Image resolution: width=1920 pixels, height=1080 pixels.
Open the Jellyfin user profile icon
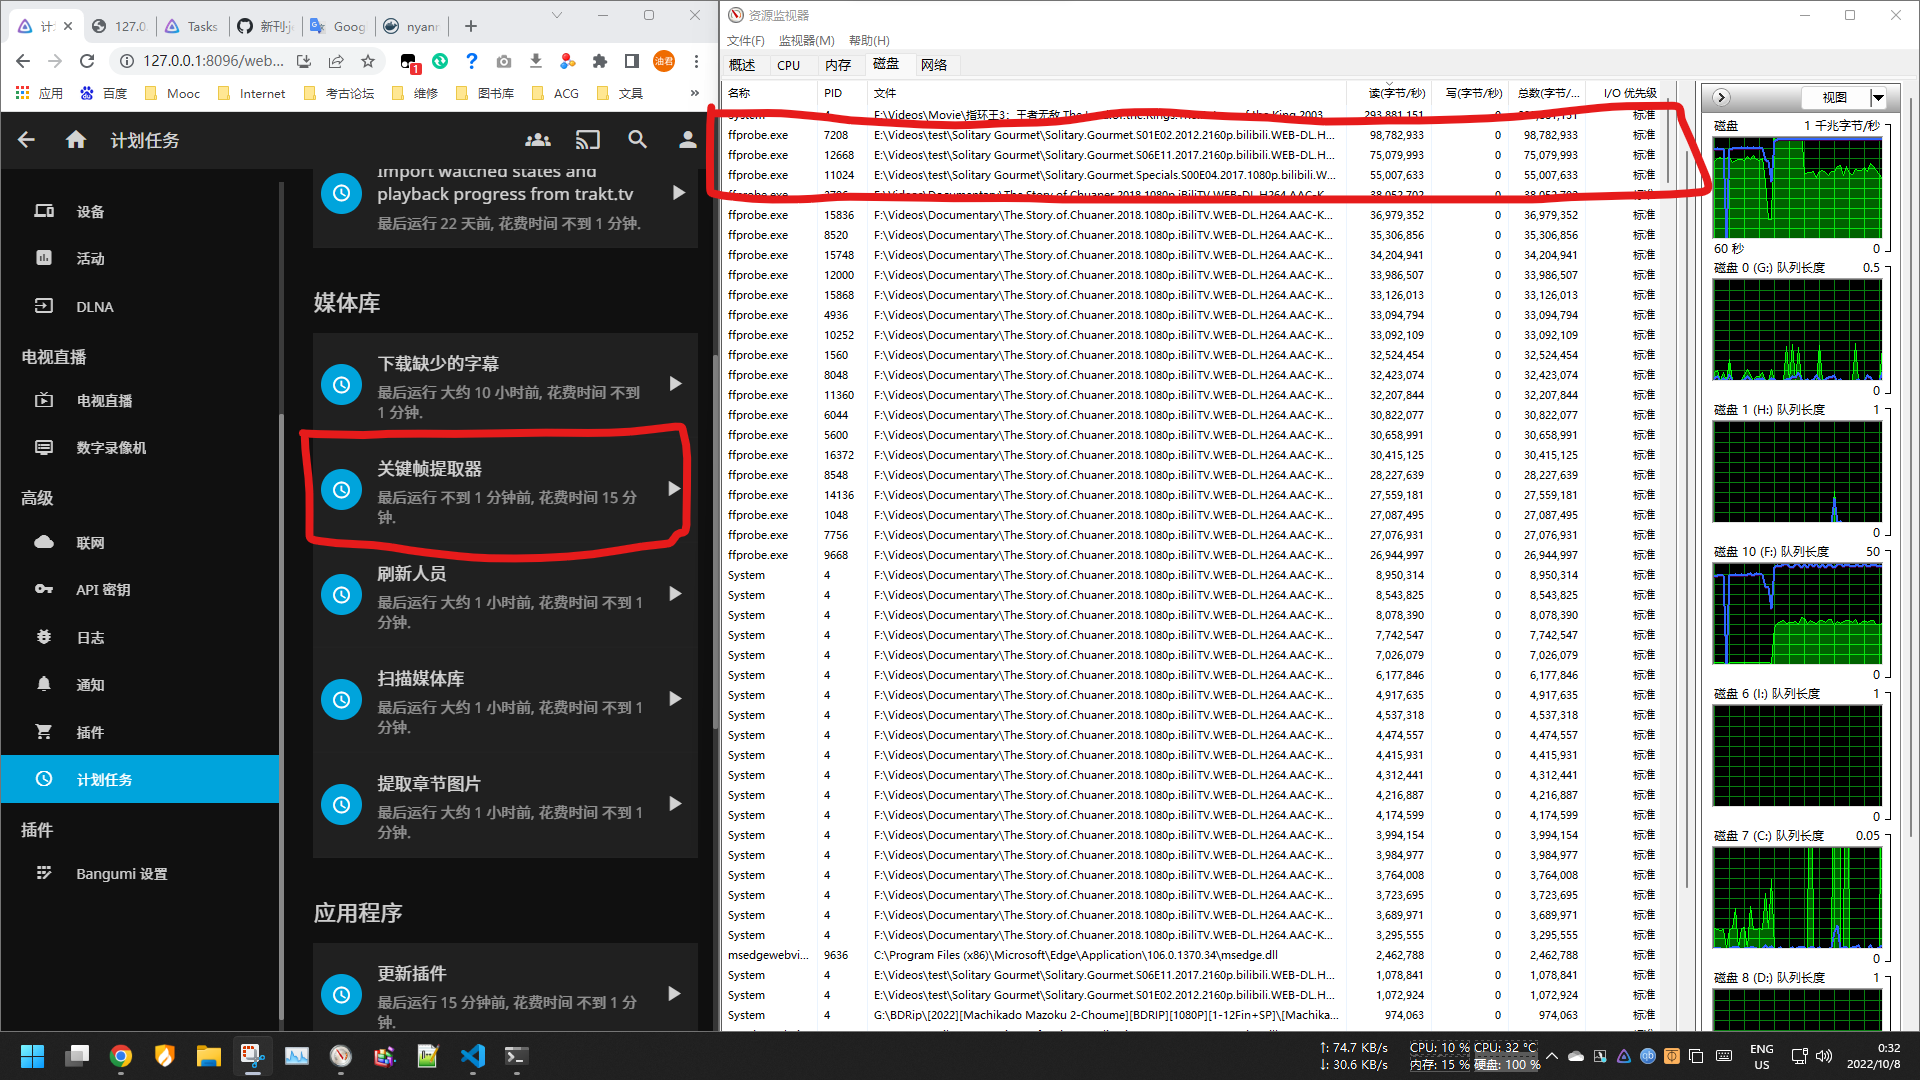point(687,140)
